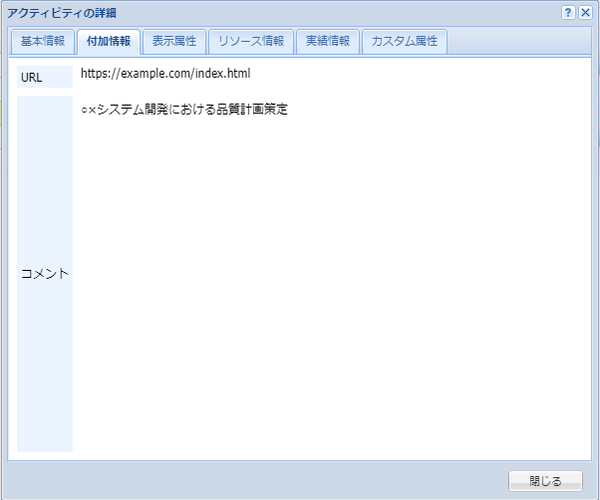Click the コメント field label

(45, 274)
